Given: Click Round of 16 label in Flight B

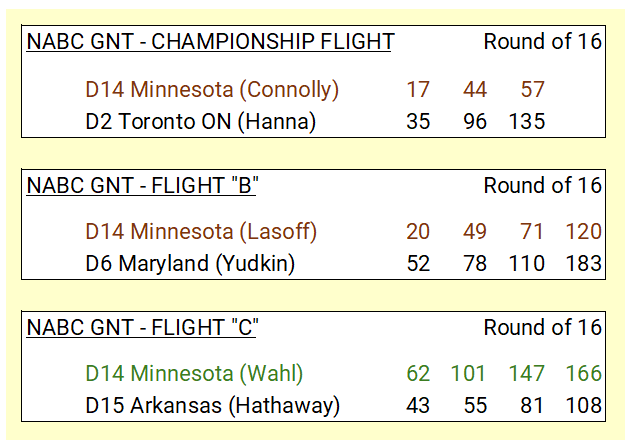Looking at the screenshot, I should tap(542, 186).
